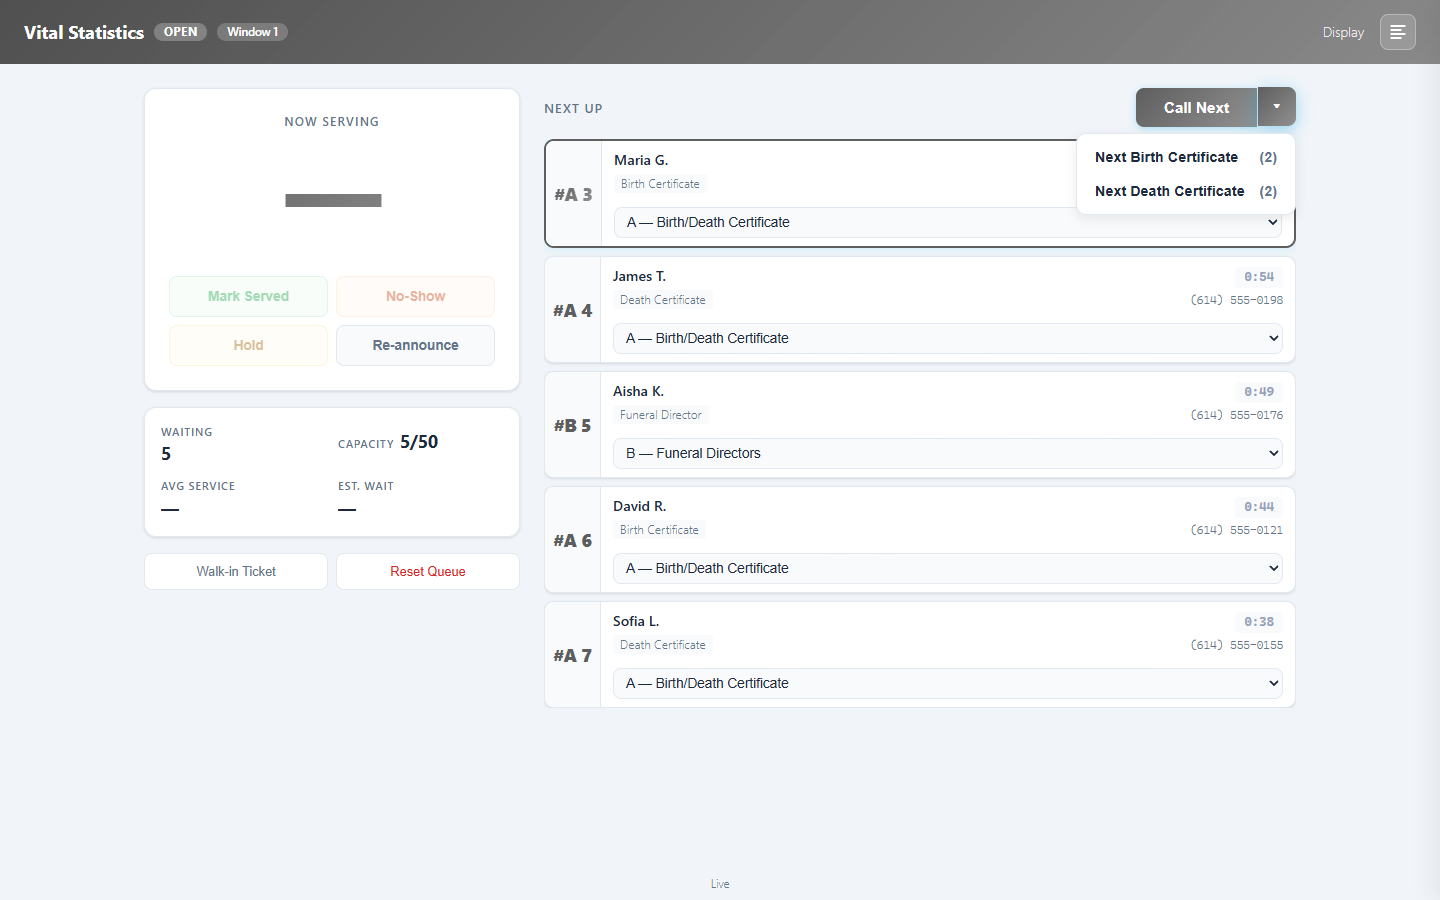Click the Re-announce button
The height and width of the screenshot is (900, 1440).
click(415, 345)
